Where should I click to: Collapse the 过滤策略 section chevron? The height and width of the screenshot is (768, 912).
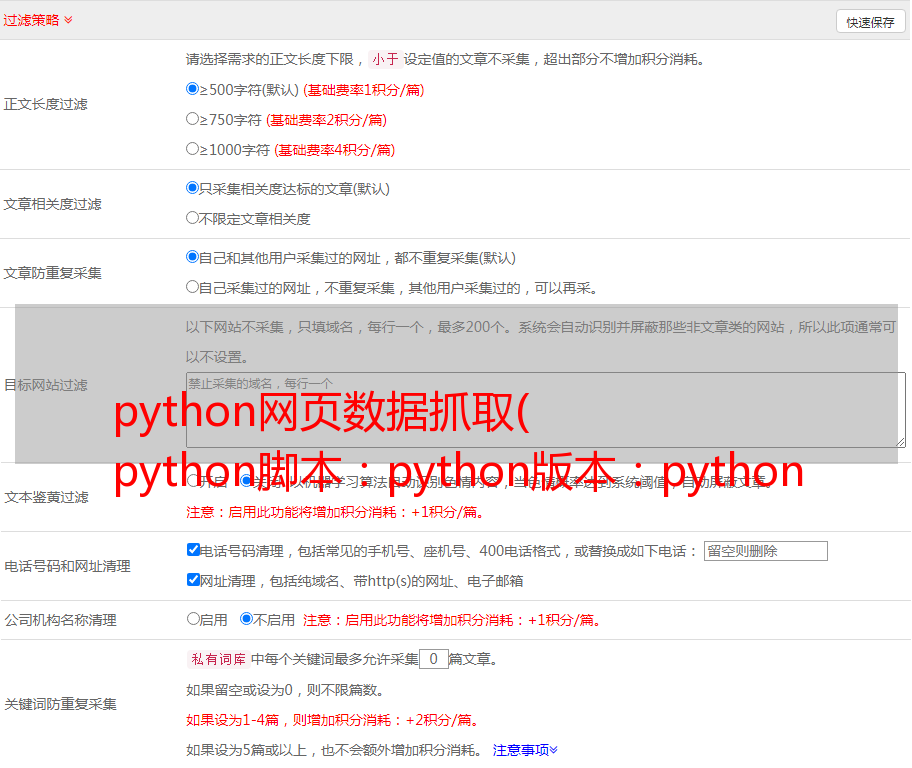pyautogui.click(x=68, y=20)
